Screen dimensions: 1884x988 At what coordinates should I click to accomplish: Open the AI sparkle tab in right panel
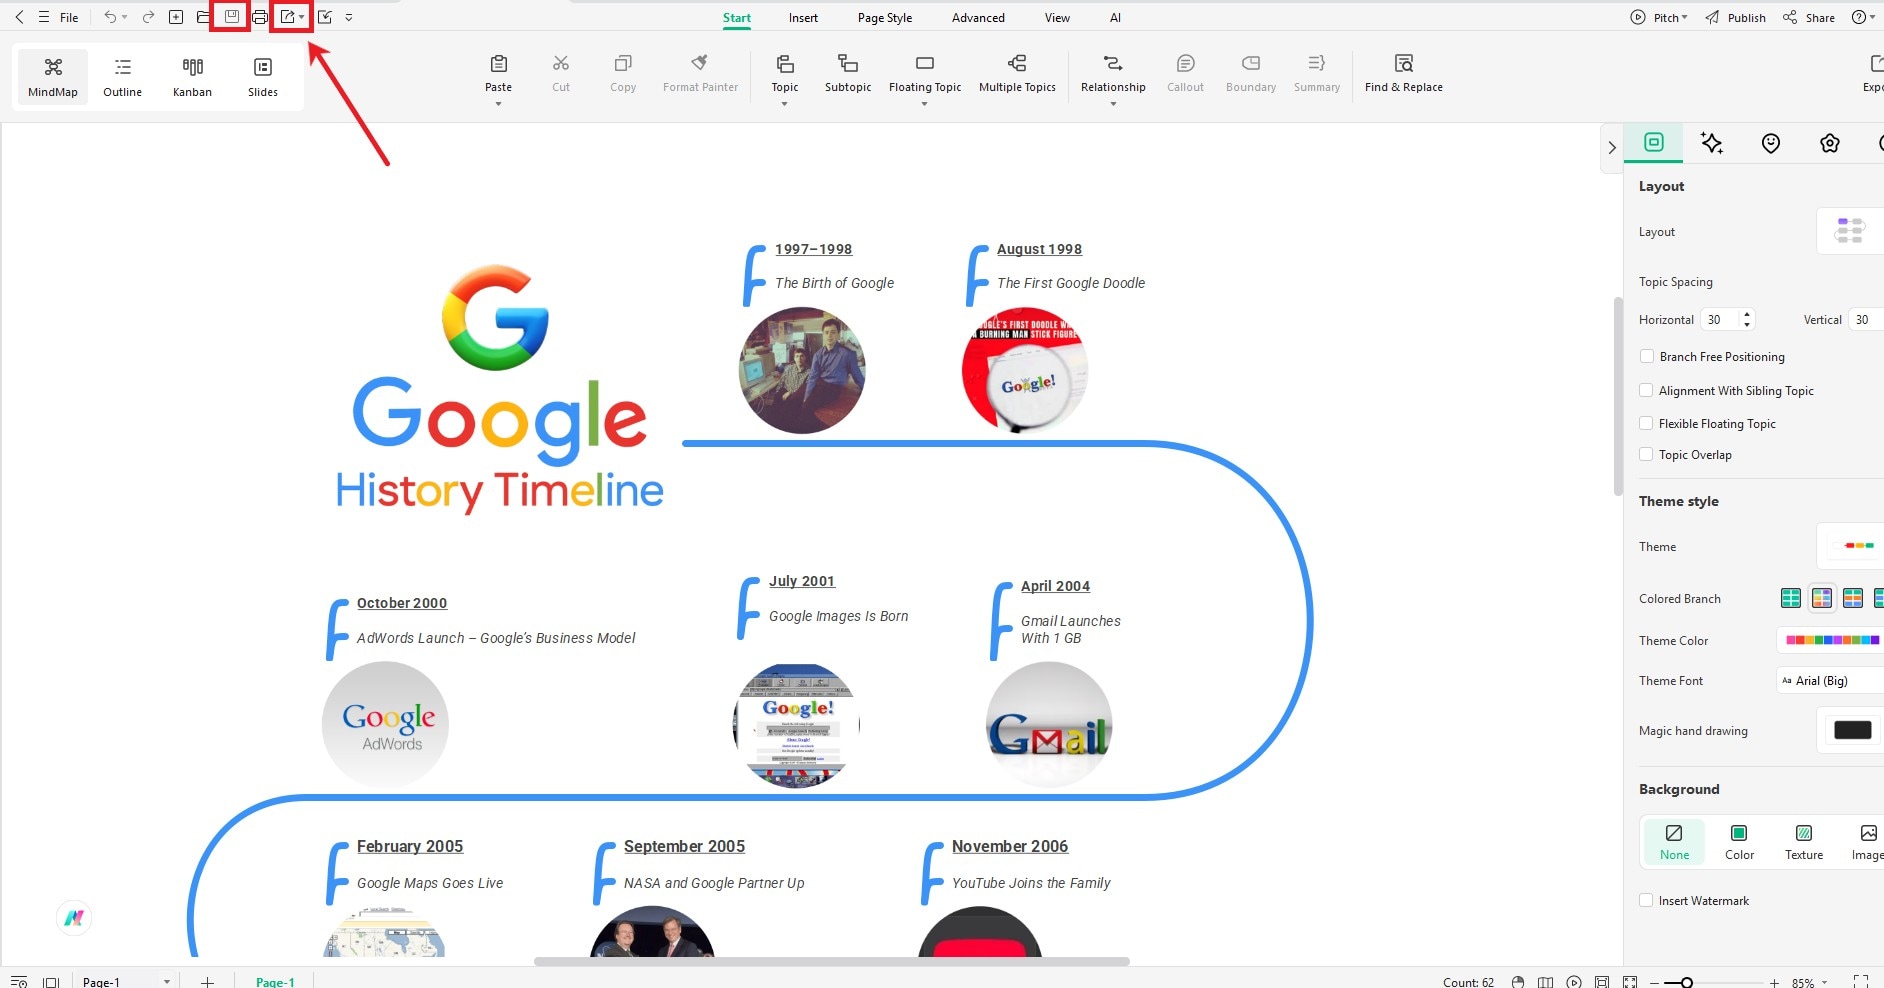coord(1712,143)
